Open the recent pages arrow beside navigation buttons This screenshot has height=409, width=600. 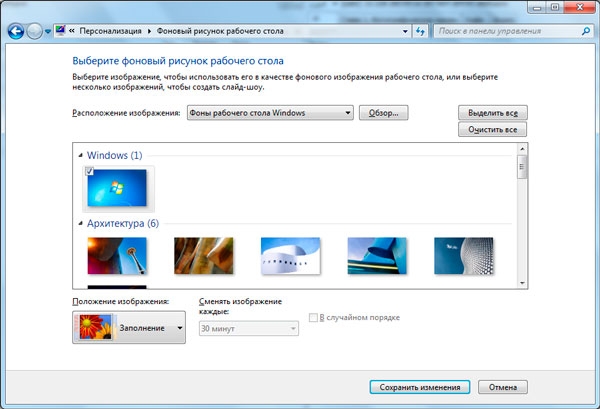[x=48, y=32]
